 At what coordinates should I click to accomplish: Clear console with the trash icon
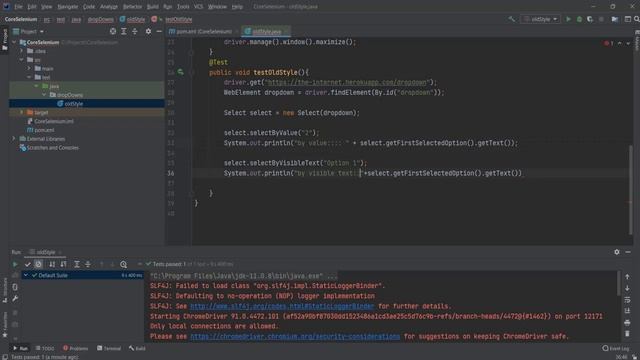(627, 334)
